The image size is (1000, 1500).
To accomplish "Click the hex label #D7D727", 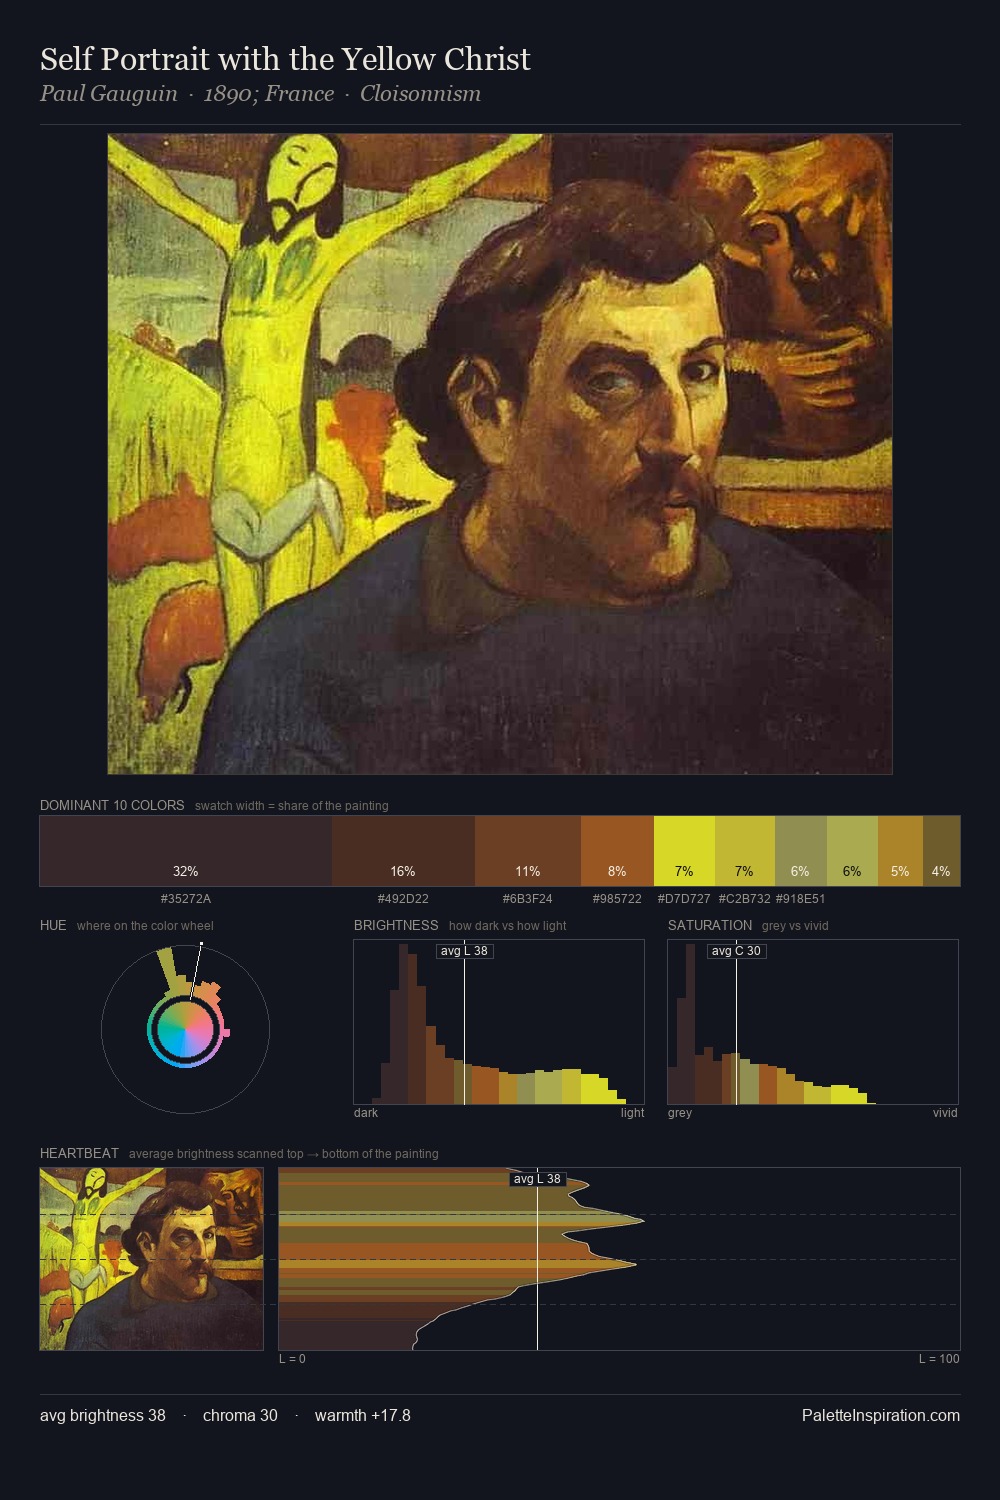I will (x=684, y=899).
